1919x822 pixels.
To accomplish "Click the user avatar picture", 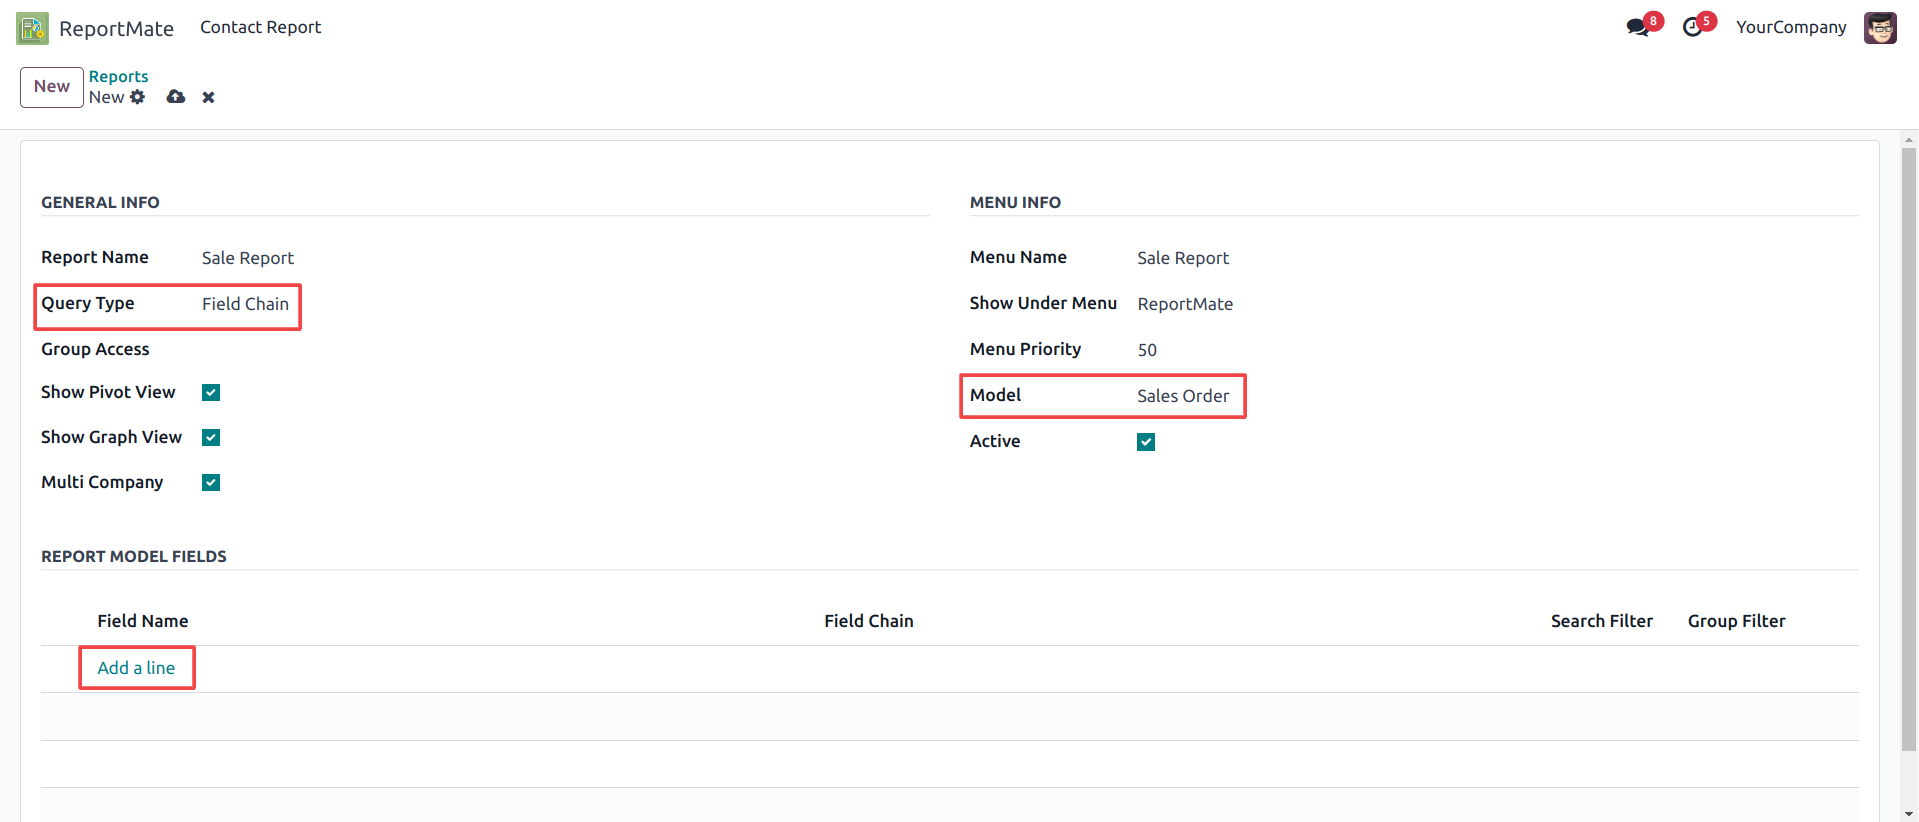I will (x=1879, y=28).
